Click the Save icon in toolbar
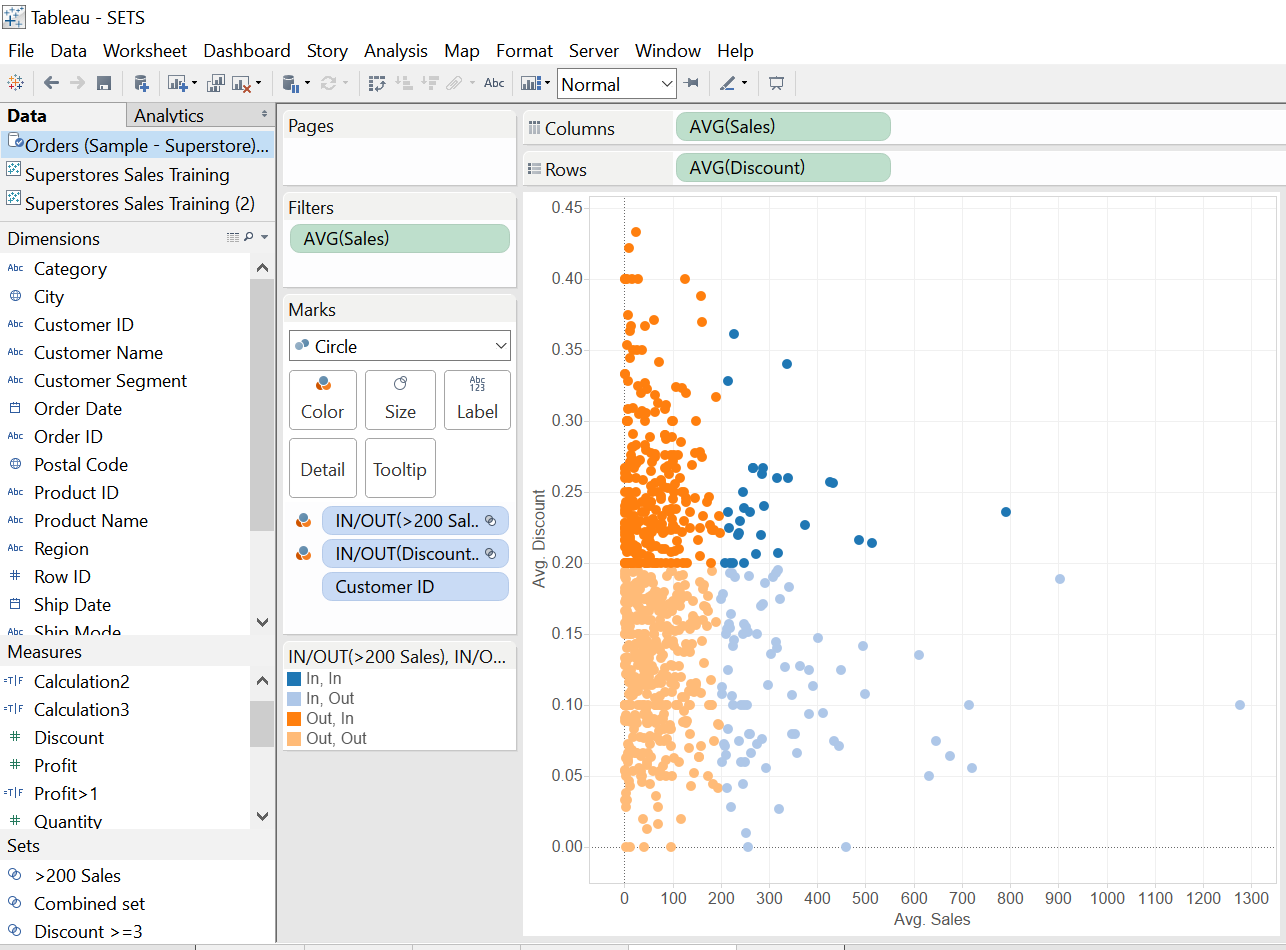This screenshot has width=1286, height=950. pyautogui.click(x=104, y=84)
